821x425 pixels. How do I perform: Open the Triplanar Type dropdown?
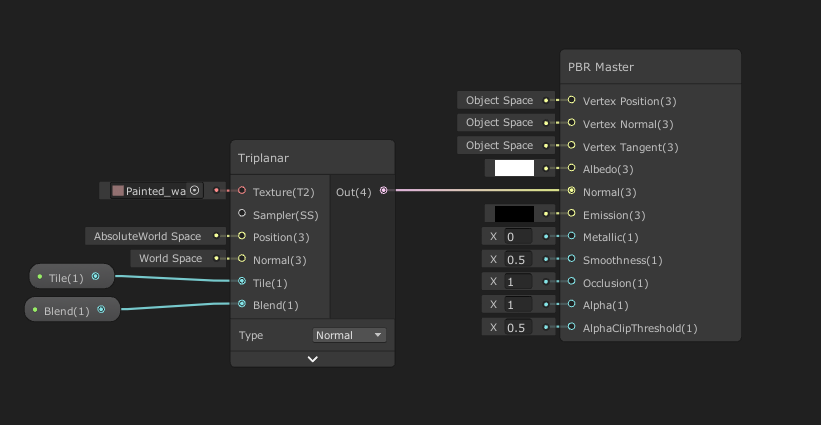pos(349,335)
